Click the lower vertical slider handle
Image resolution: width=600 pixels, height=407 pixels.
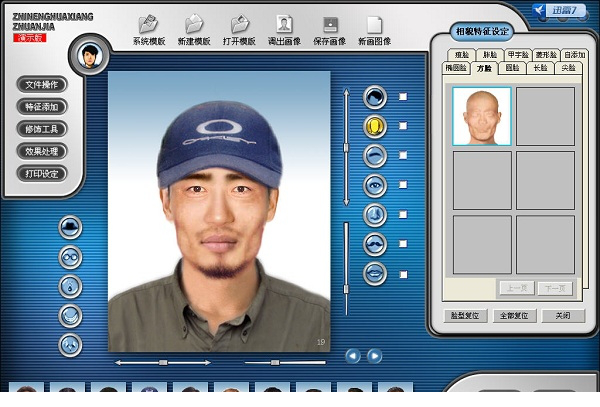pos(346,289)
